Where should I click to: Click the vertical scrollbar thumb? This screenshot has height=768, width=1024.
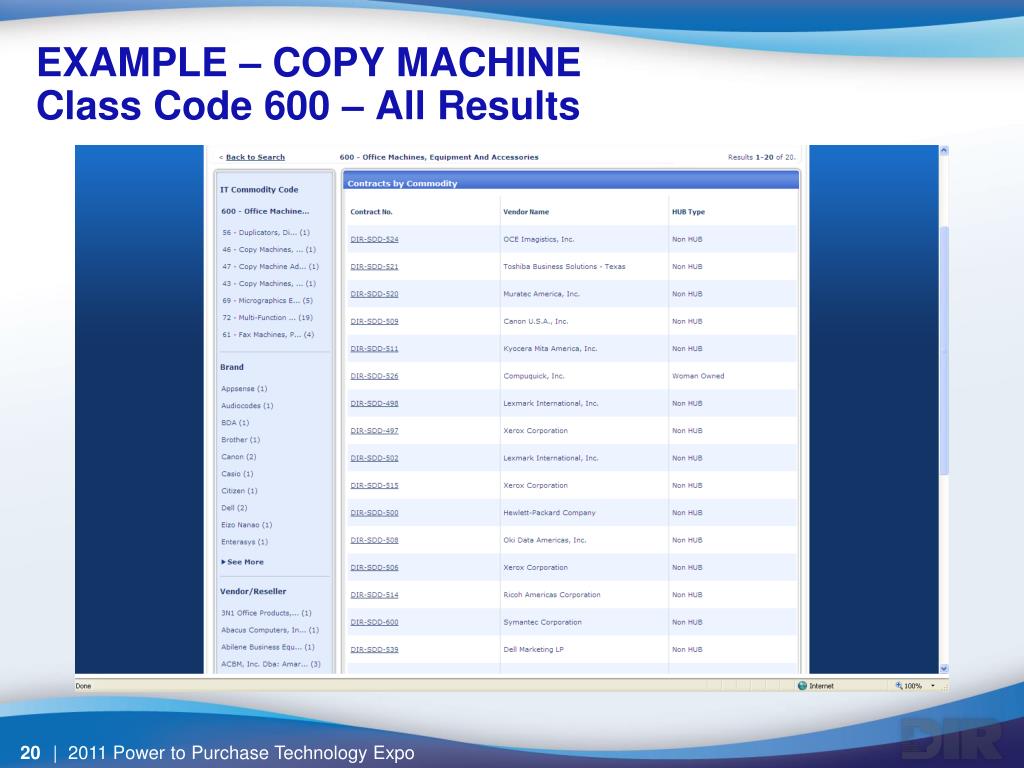click(x=944, y=350)
